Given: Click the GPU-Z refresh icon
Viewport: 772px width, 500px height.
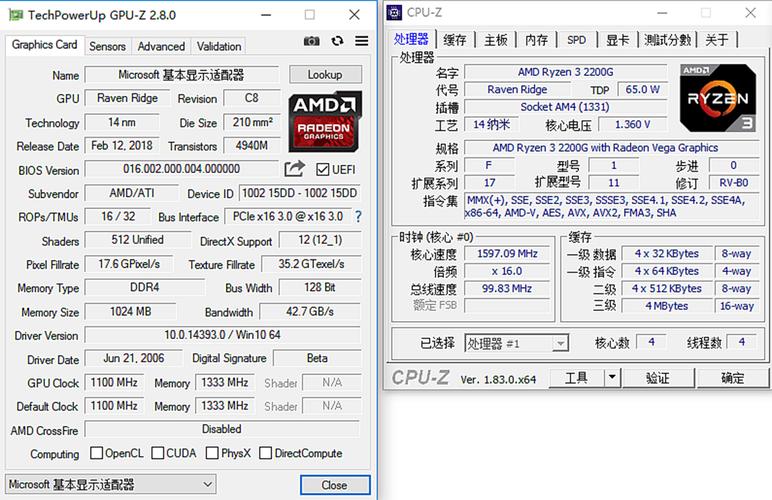Looking at the screenshot, I should pyautogui.click(x=337, y=41).
